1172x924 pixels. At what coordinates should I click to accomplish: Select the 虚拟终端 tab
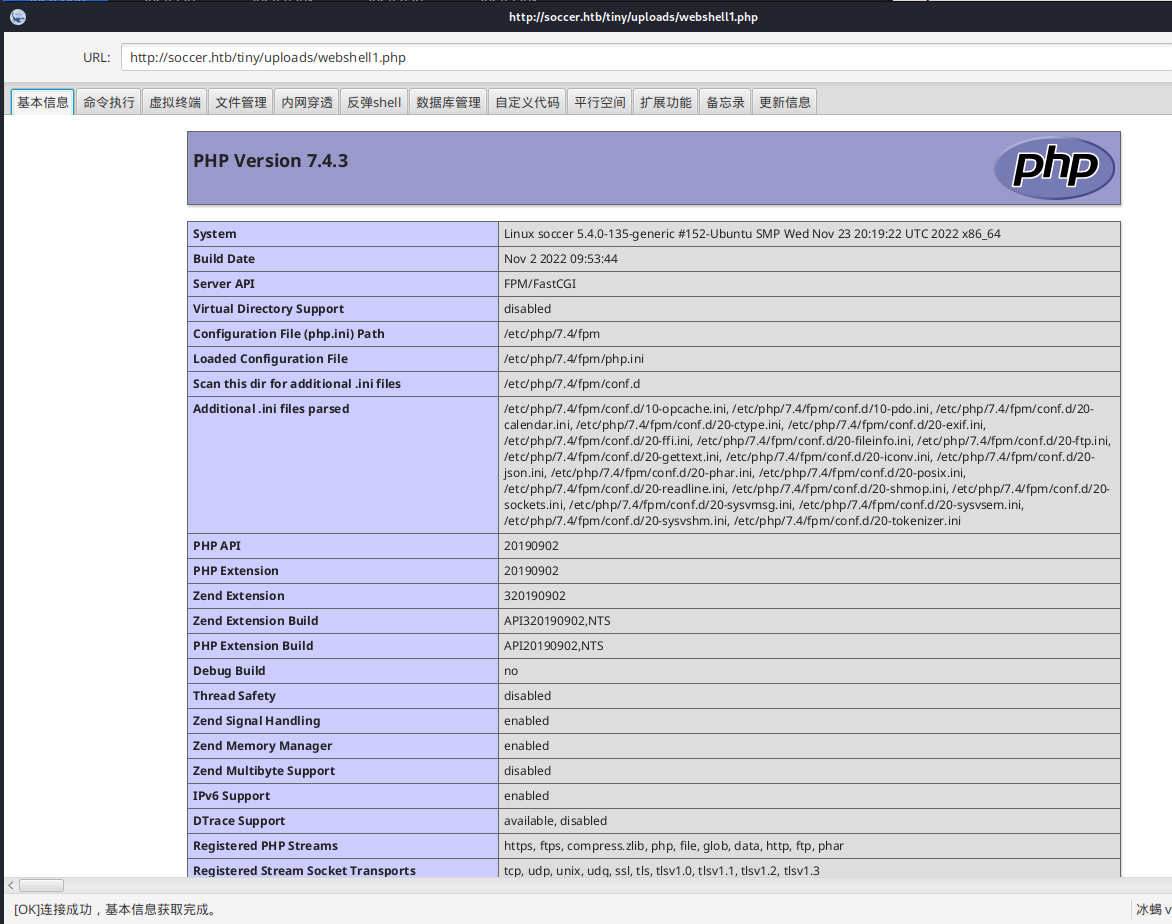point(175,102)
